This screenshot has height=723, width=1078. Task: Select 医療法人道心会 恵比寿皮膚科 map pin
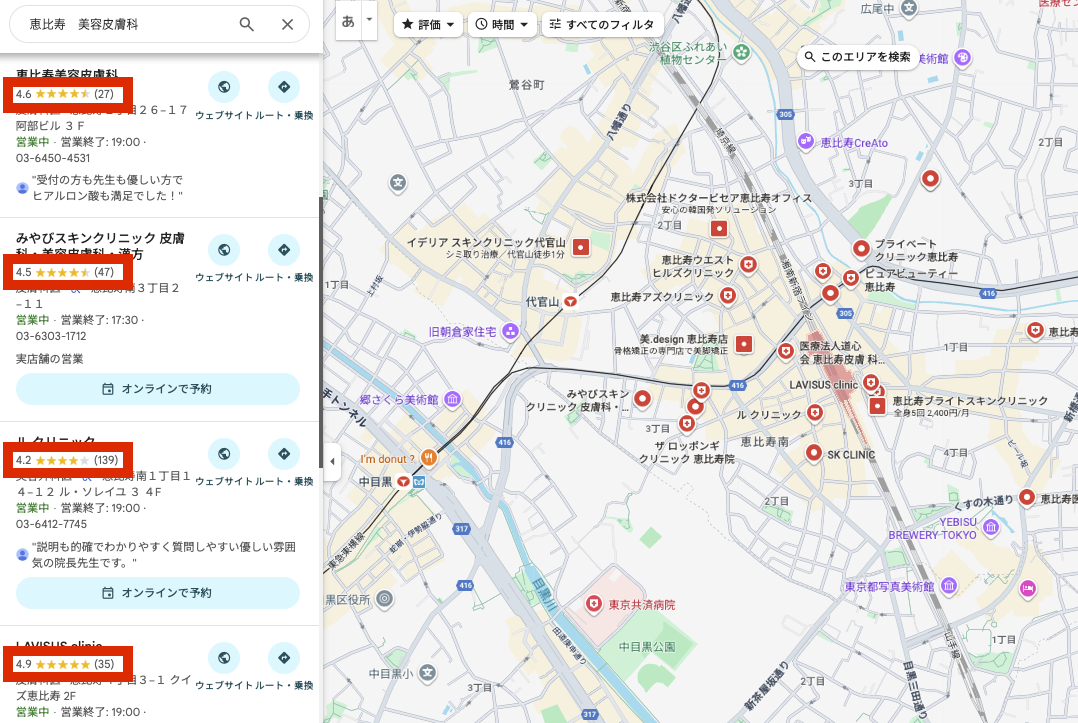pos(786,351)
